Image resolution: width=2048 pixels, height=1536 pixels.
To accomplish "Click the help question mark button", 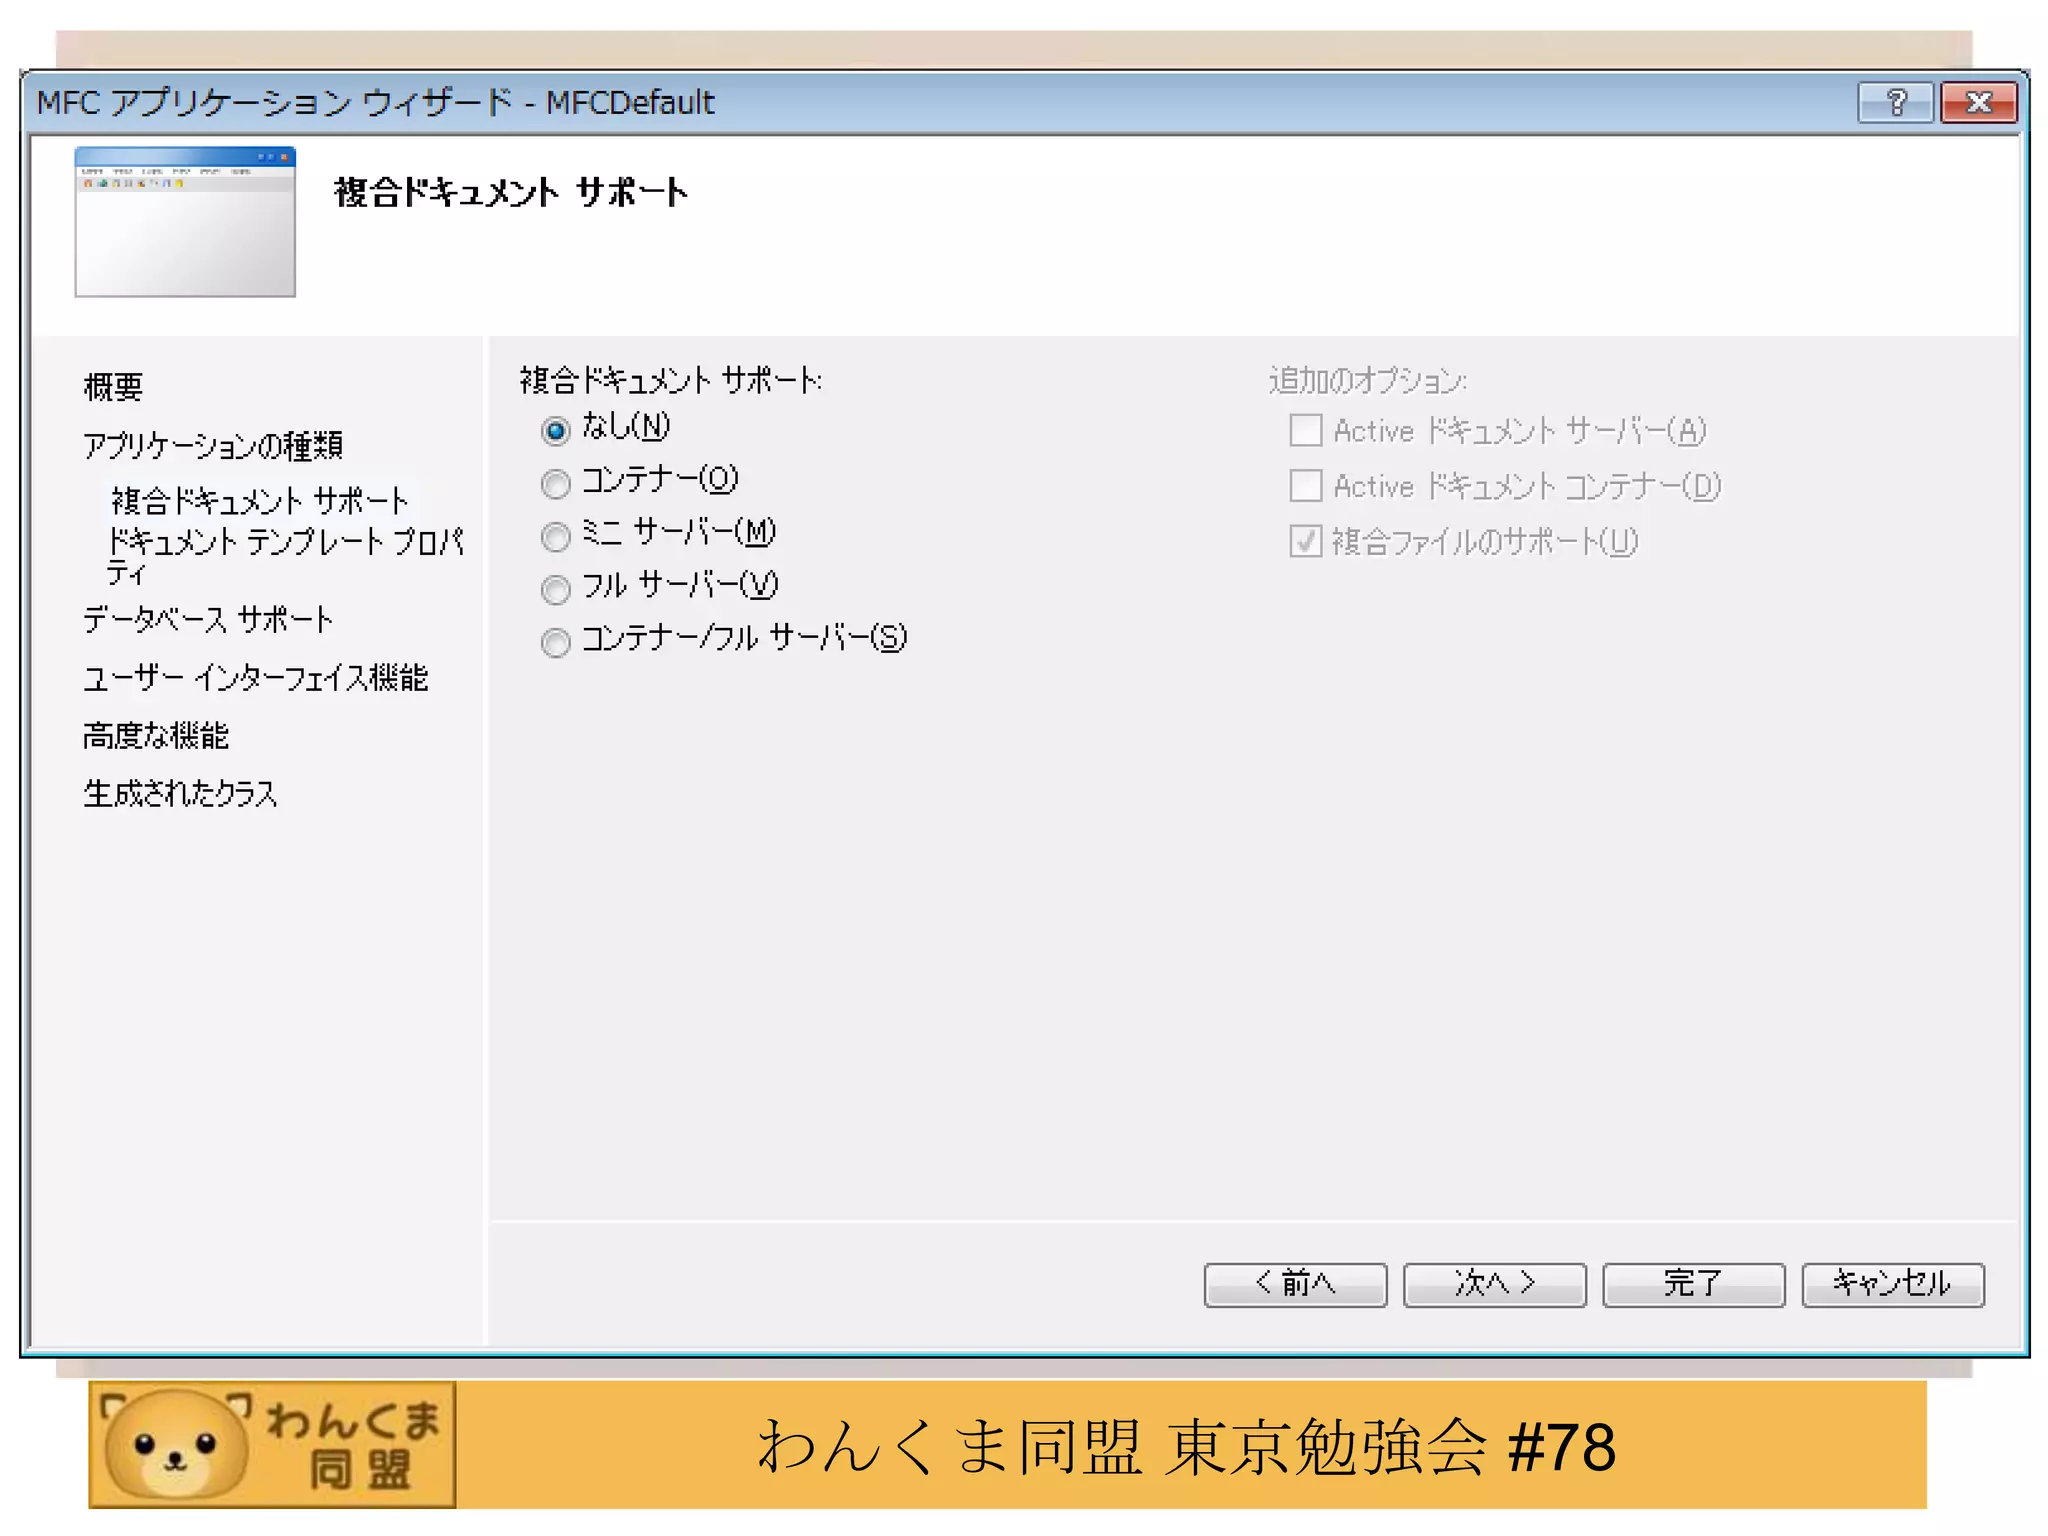I will [1895, 103].
